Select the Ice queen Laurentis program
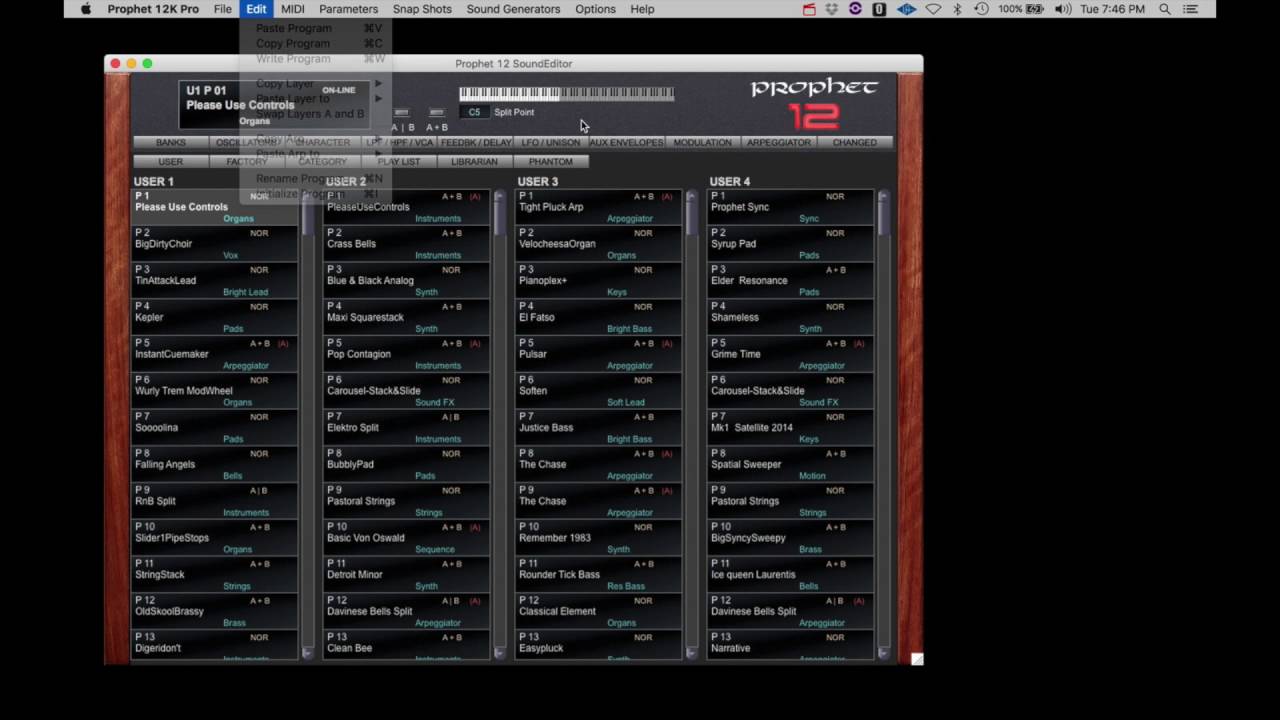 tap(791, 575)
